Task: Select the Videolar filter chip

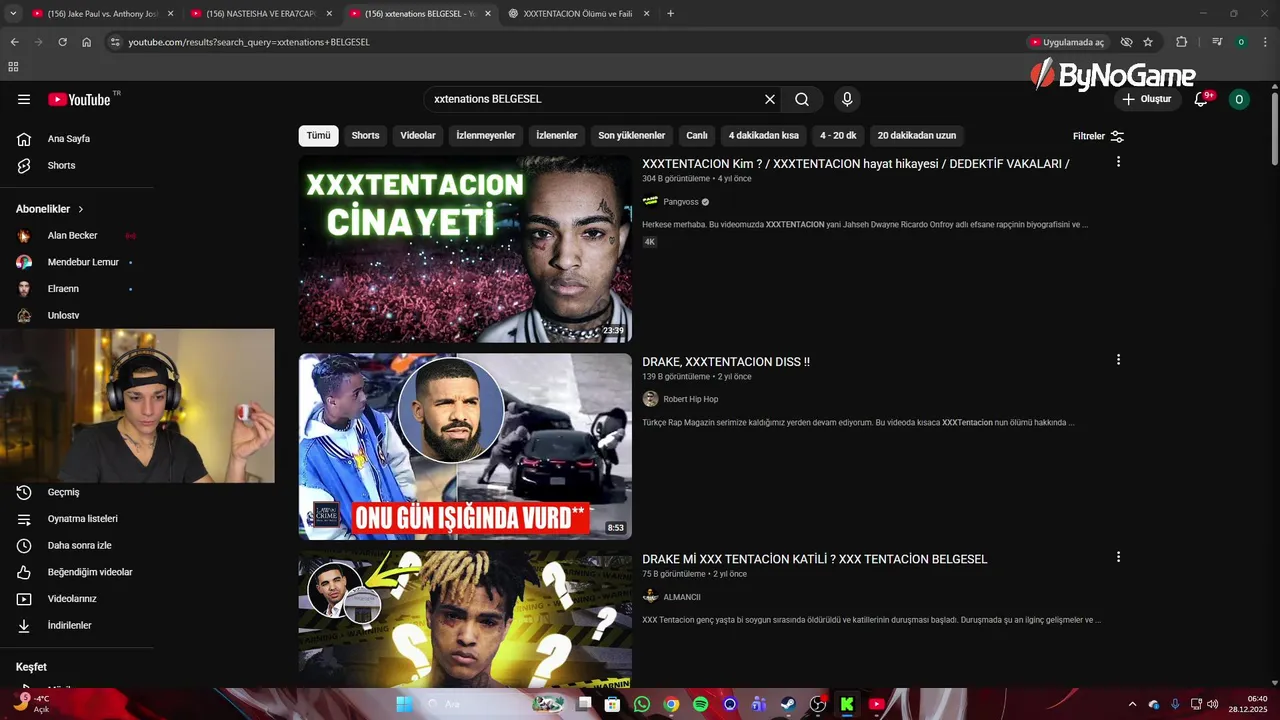Action: [x=418, y=136]
